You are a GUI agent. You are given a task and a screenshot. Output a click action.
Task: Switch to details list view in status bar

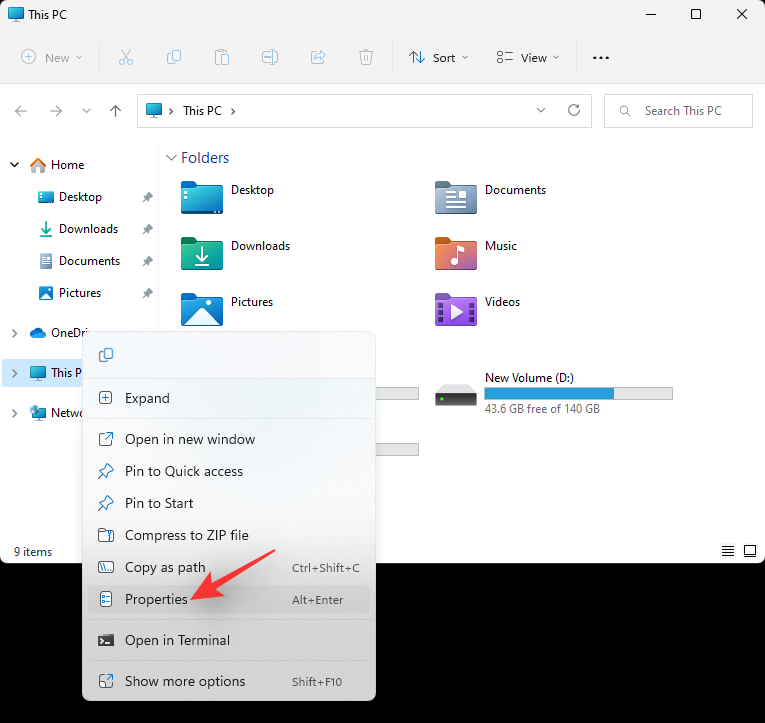coord(728,551)
